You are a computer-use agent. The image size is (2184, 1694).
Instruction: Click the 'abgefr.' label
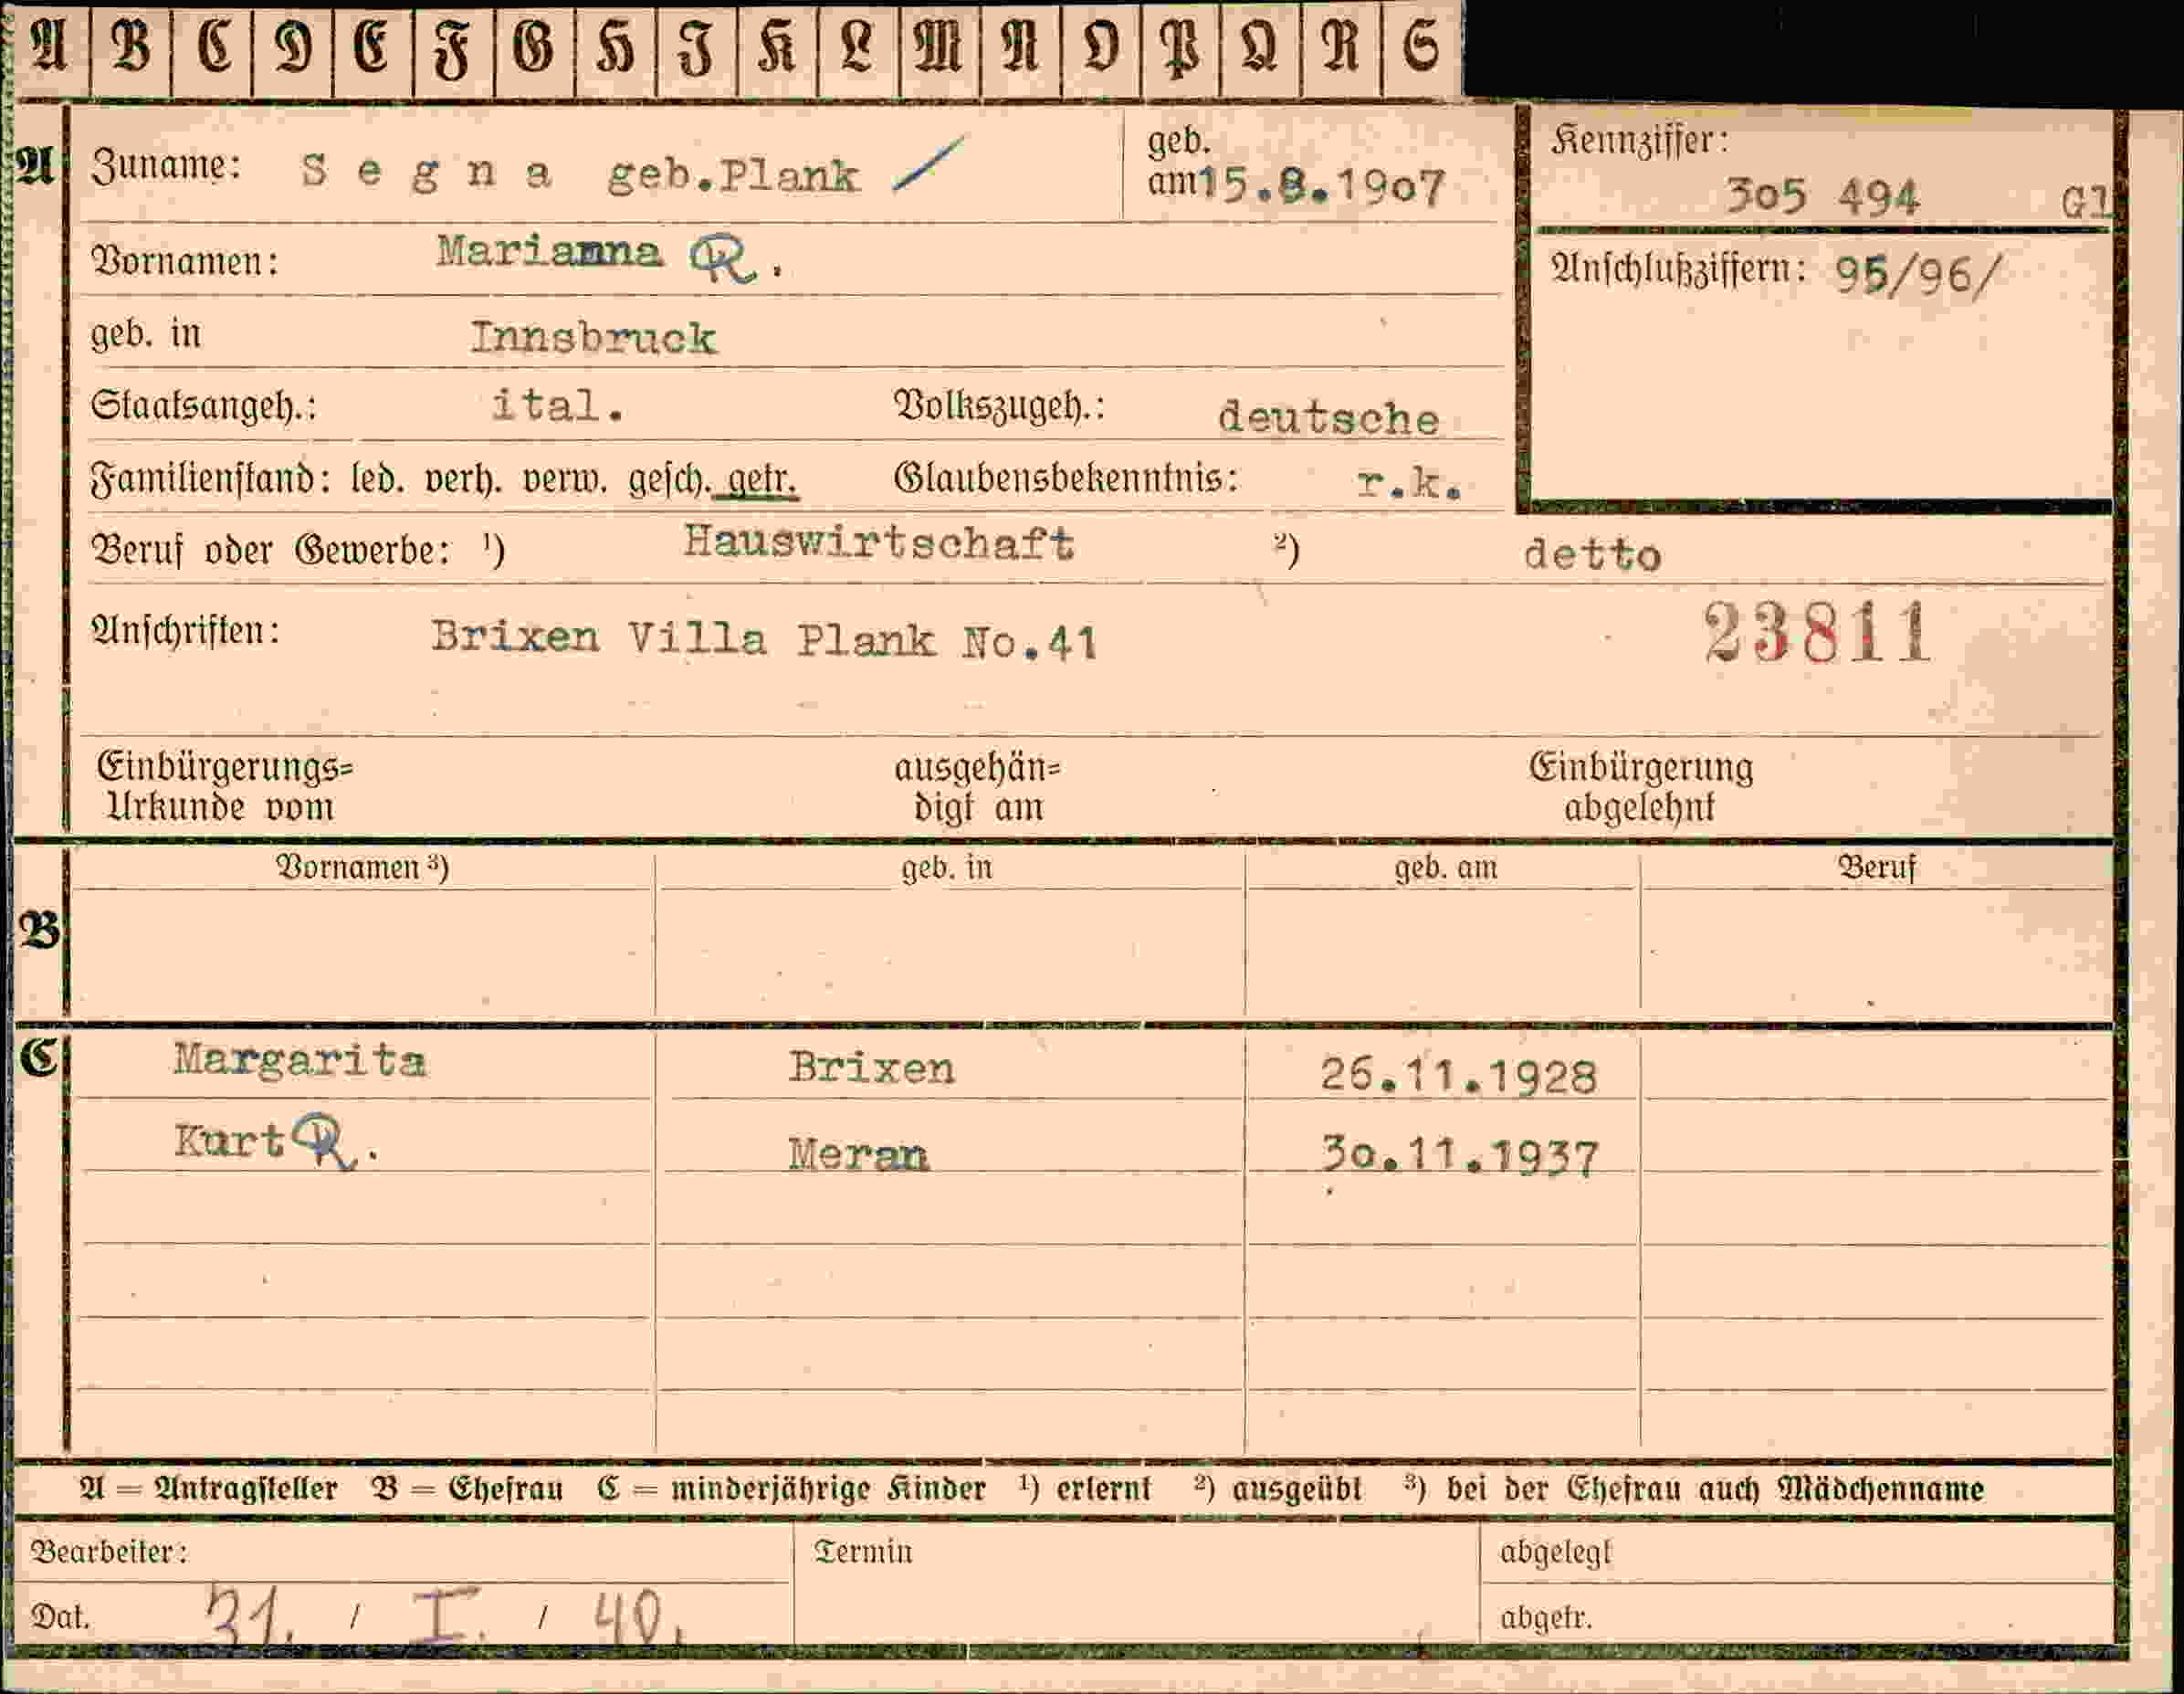(1545, 1618)
